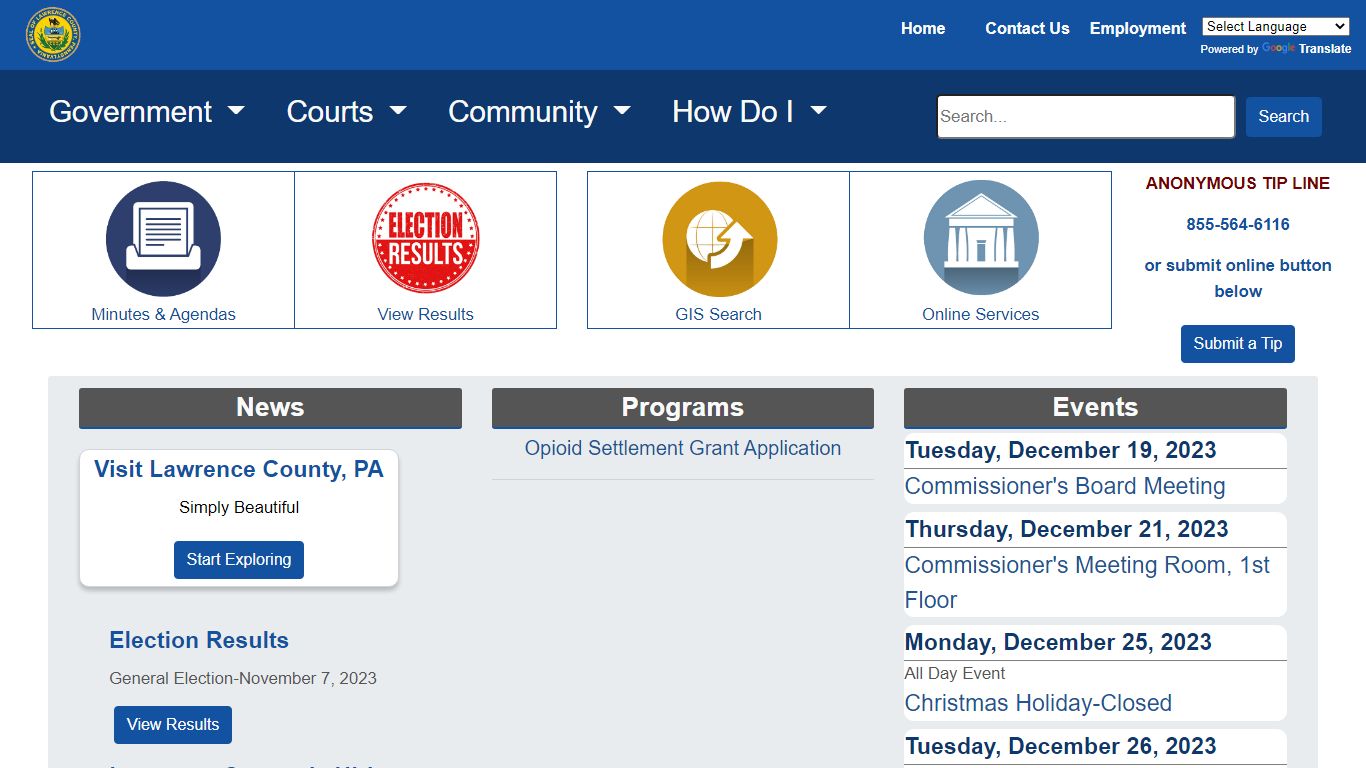Click the Submit a Tip button
1366x768 pixels.
1238,344
